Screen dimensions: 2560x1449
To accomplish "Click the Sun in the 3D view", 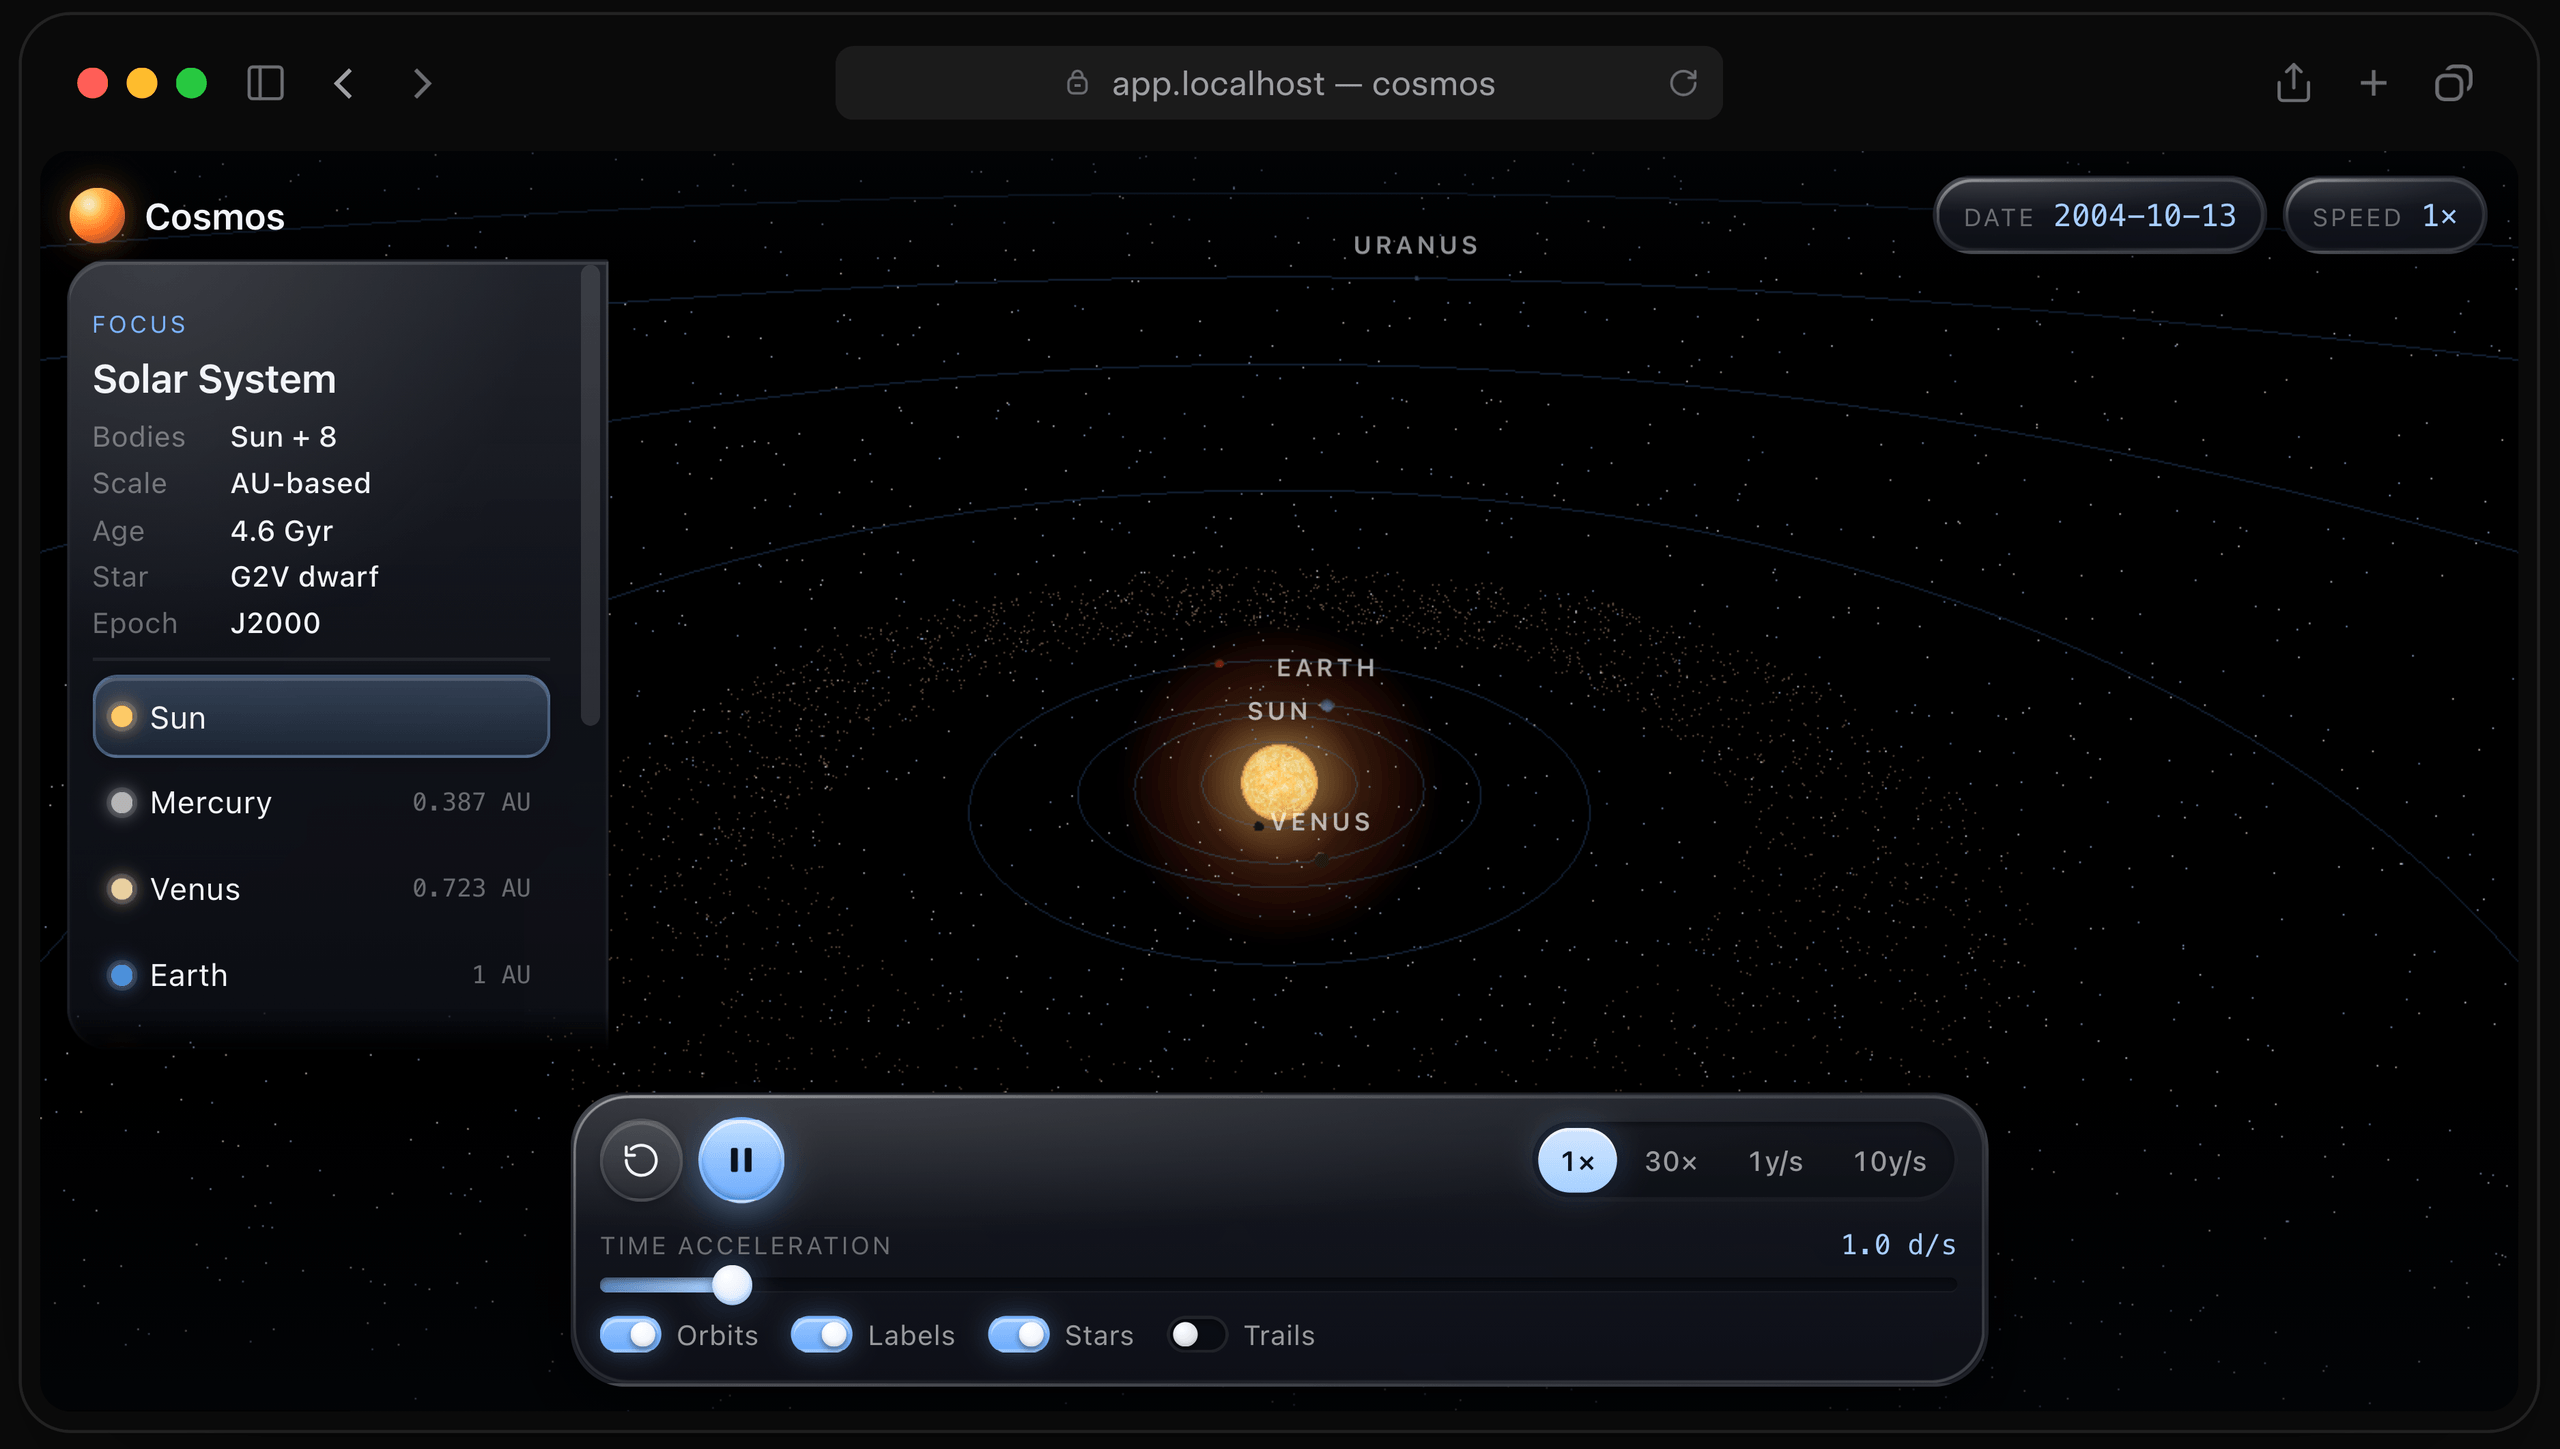I will click(x=1279, y=782).
